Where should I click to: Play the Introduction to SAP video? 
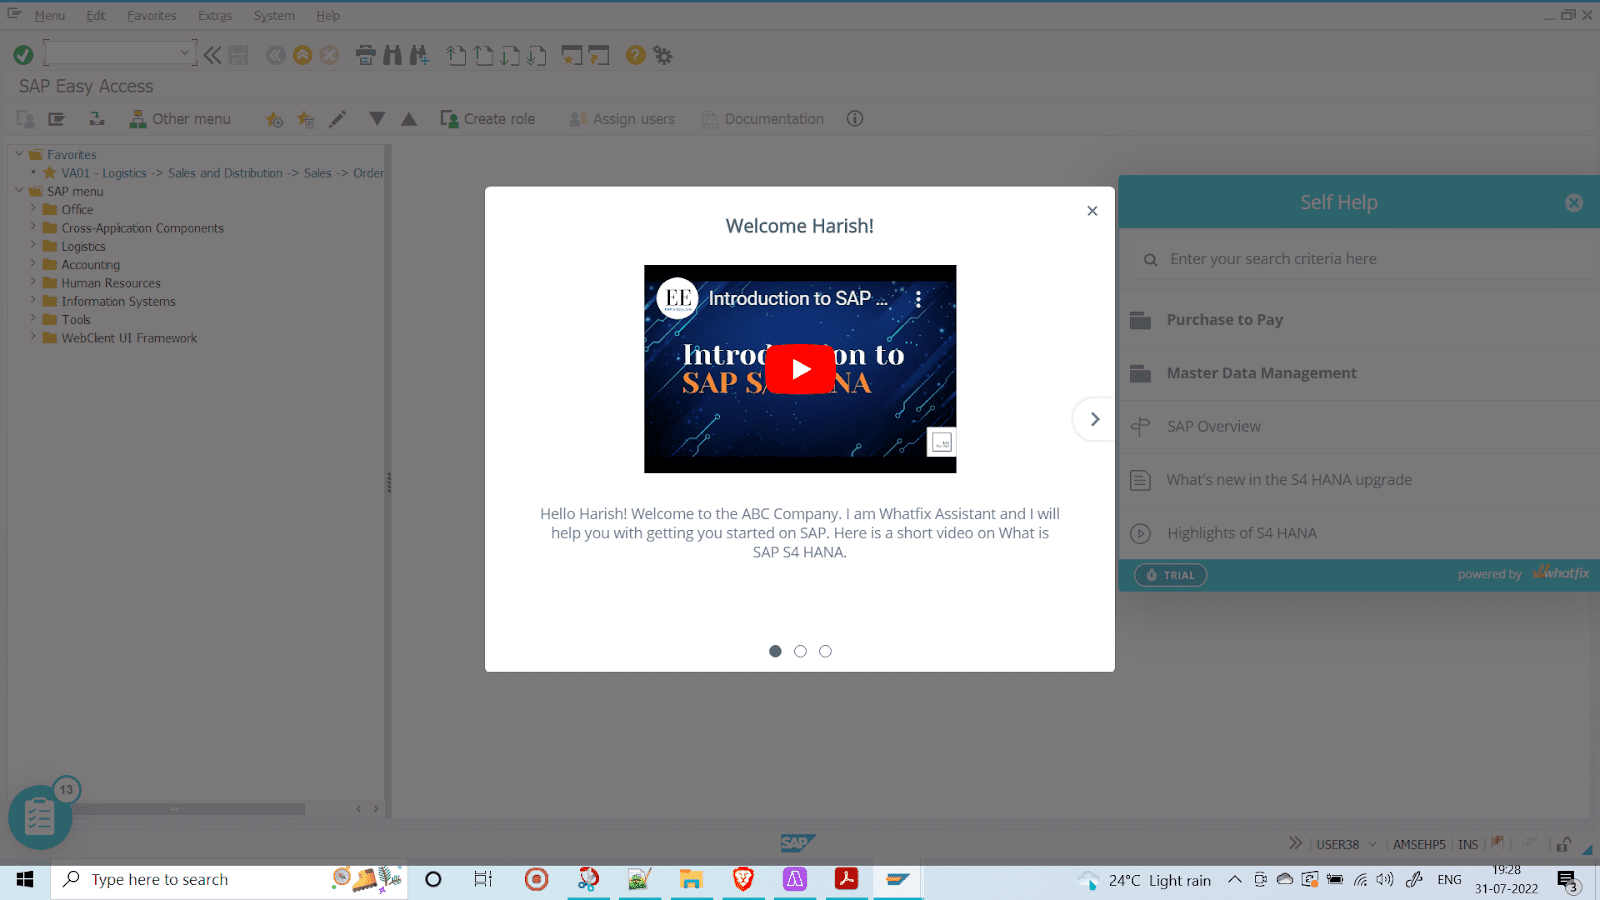(800, 369)
